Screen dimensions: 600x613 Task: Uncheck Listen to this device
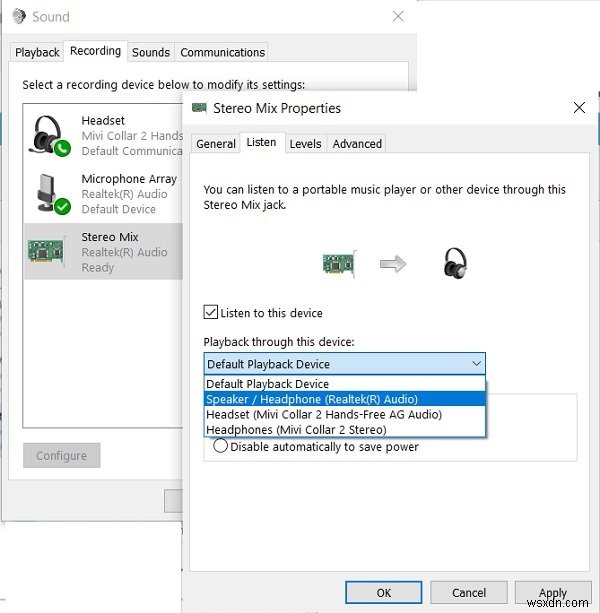click(x=210, y=312)
